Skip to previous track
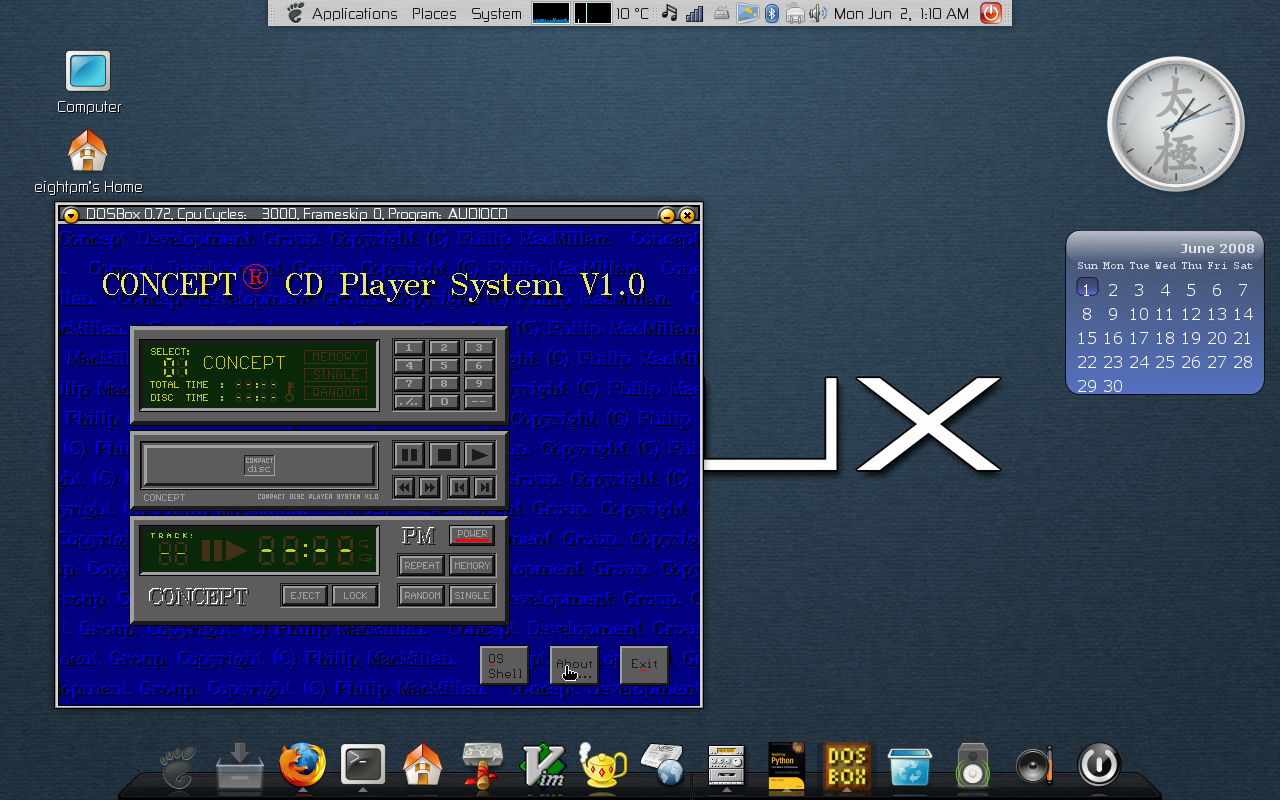Viewport: 1280px width, 800px height. 459,487
